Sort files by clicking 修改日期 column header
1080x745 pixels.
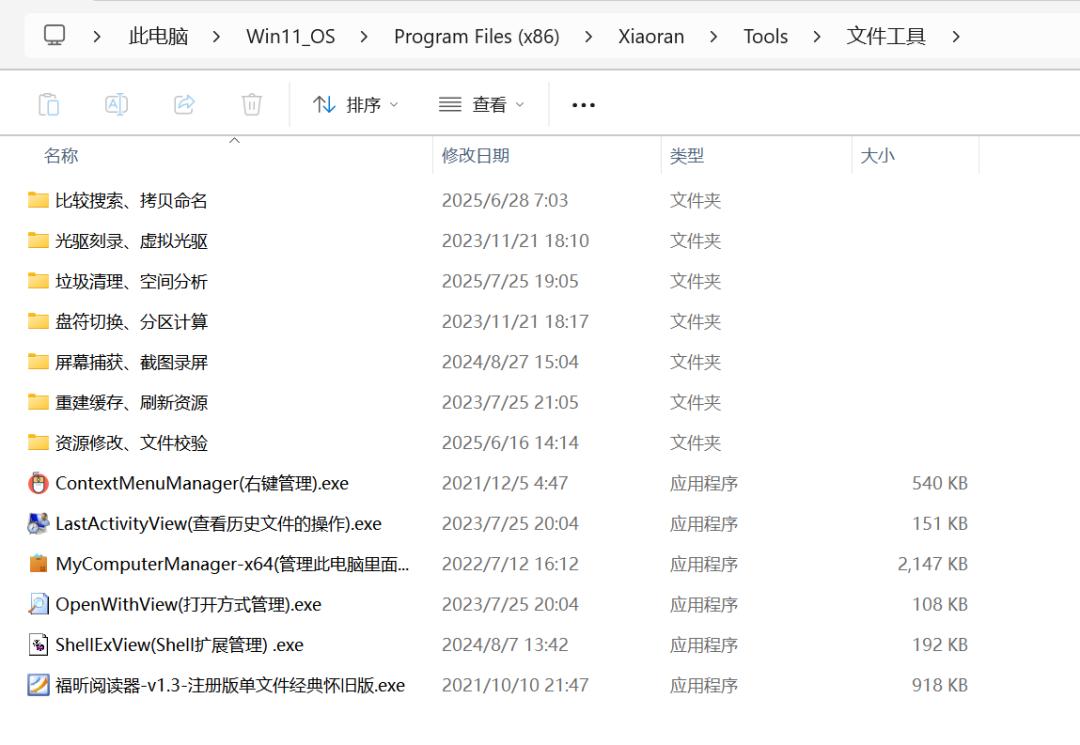point(477,155)
